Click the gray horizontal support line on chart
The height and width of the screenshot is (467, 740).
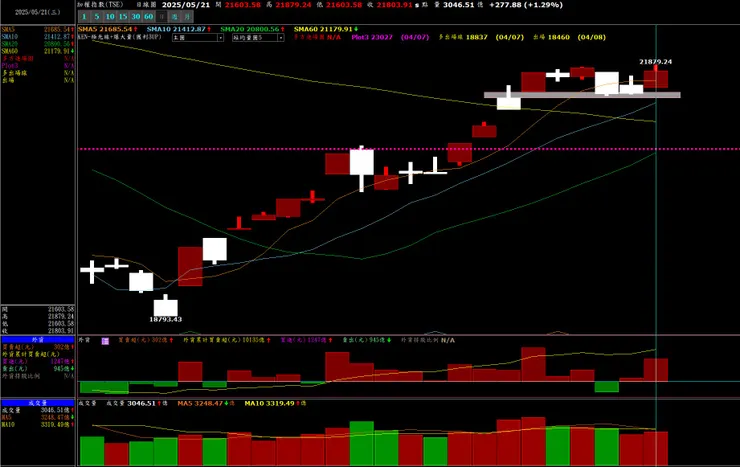582,95
